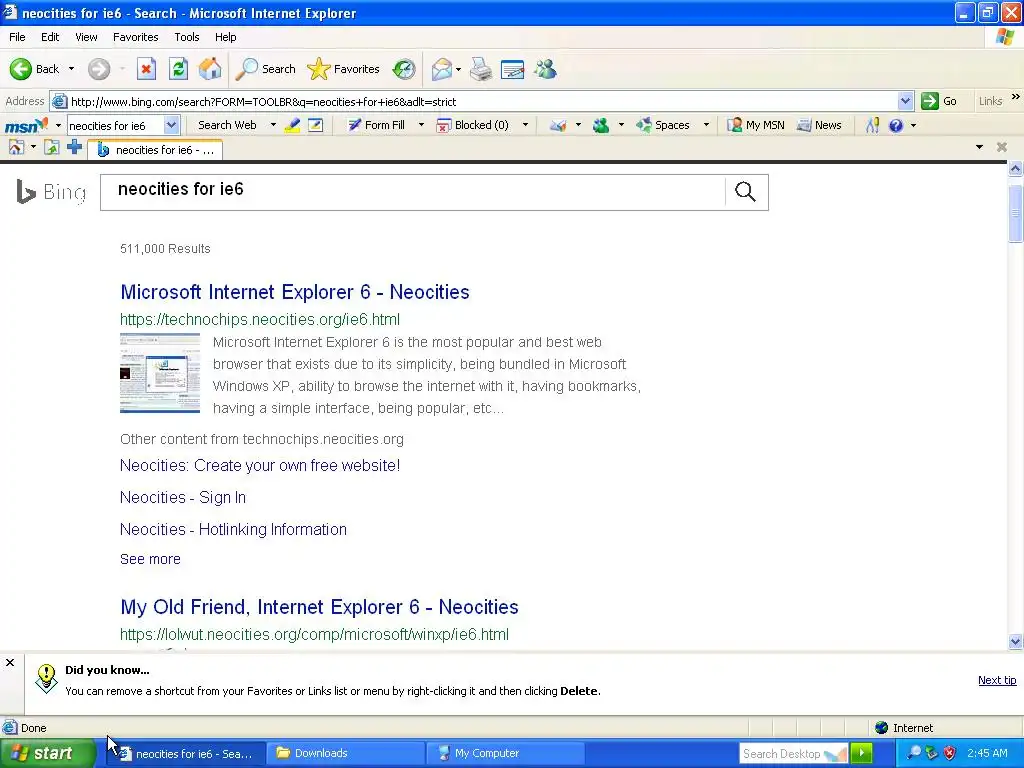The height and width of the screenshot is (768, 1024).
Task: Stop page loading with red X icon
Action: [146, 69]
